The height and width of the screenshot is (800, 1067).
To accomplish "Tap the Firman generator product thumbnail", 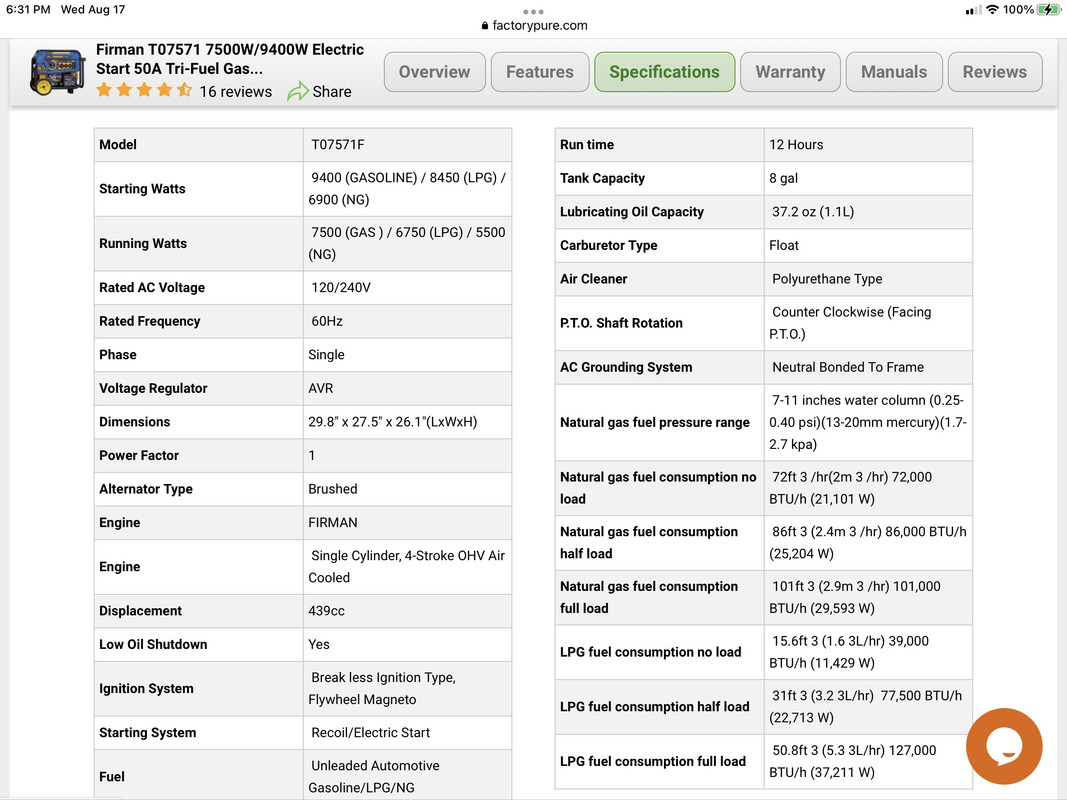I will click(x=57, y=71).
